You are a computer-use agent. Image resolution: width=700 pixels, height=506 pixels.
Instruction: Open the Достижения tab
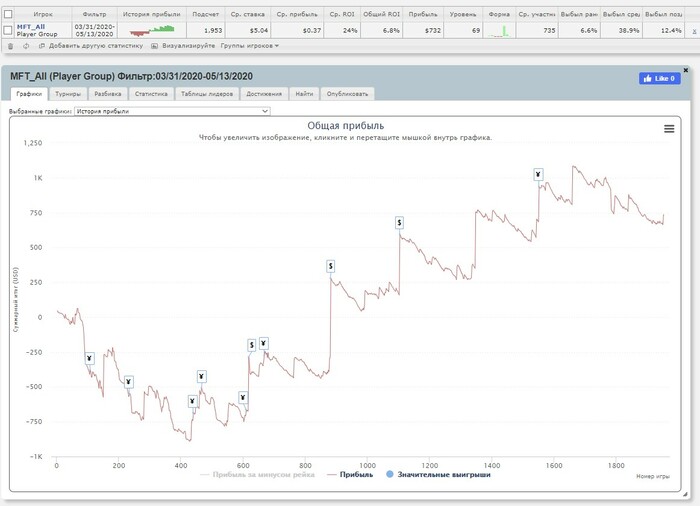[x=264, y=94]
